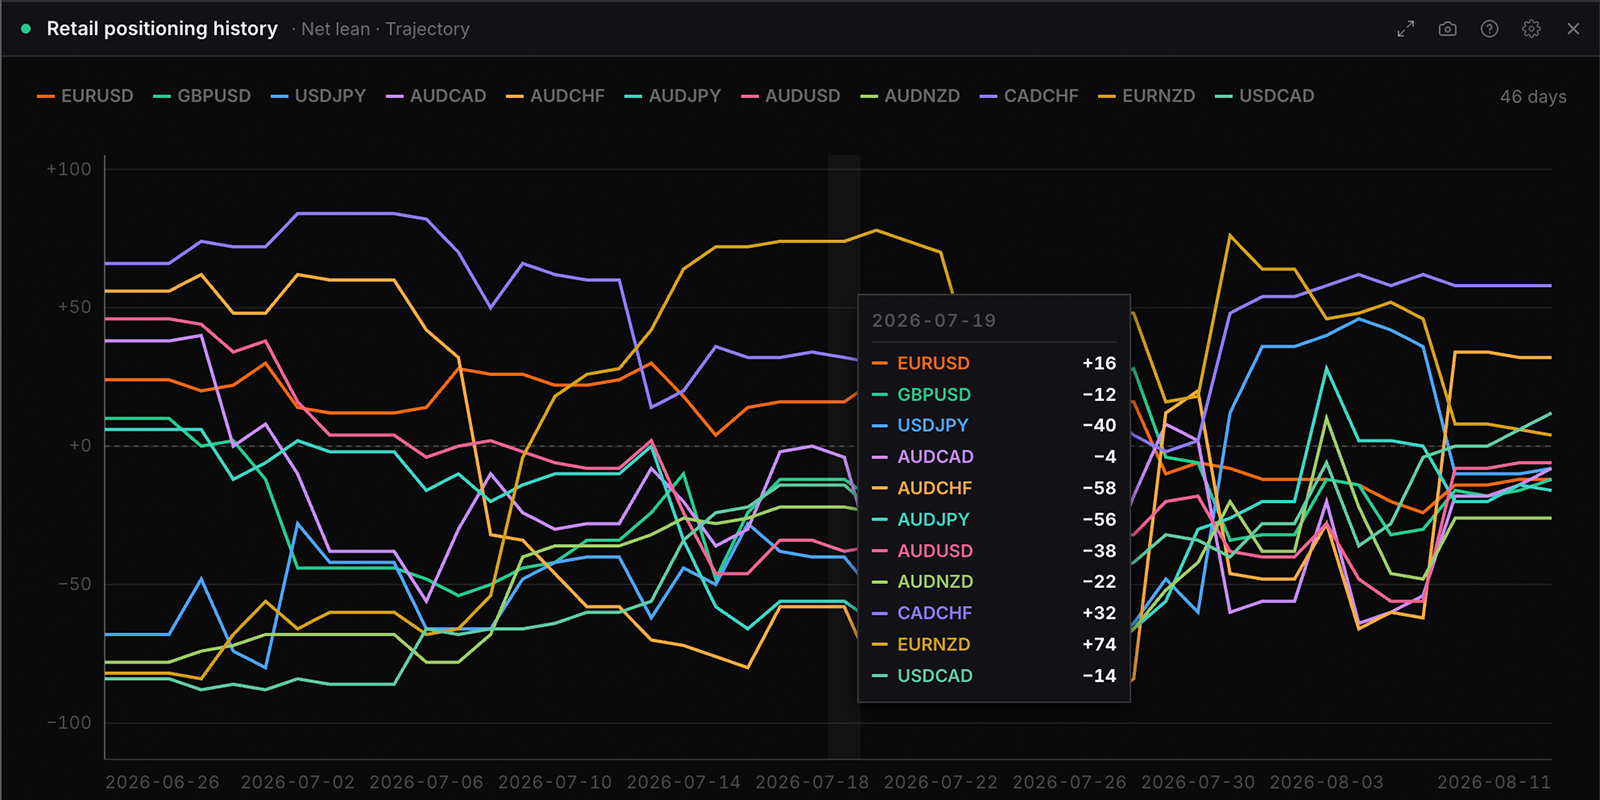1600x800 pixels.
Task: Toggle GBPUSD series in legend
Action: [x=202, y=96]
